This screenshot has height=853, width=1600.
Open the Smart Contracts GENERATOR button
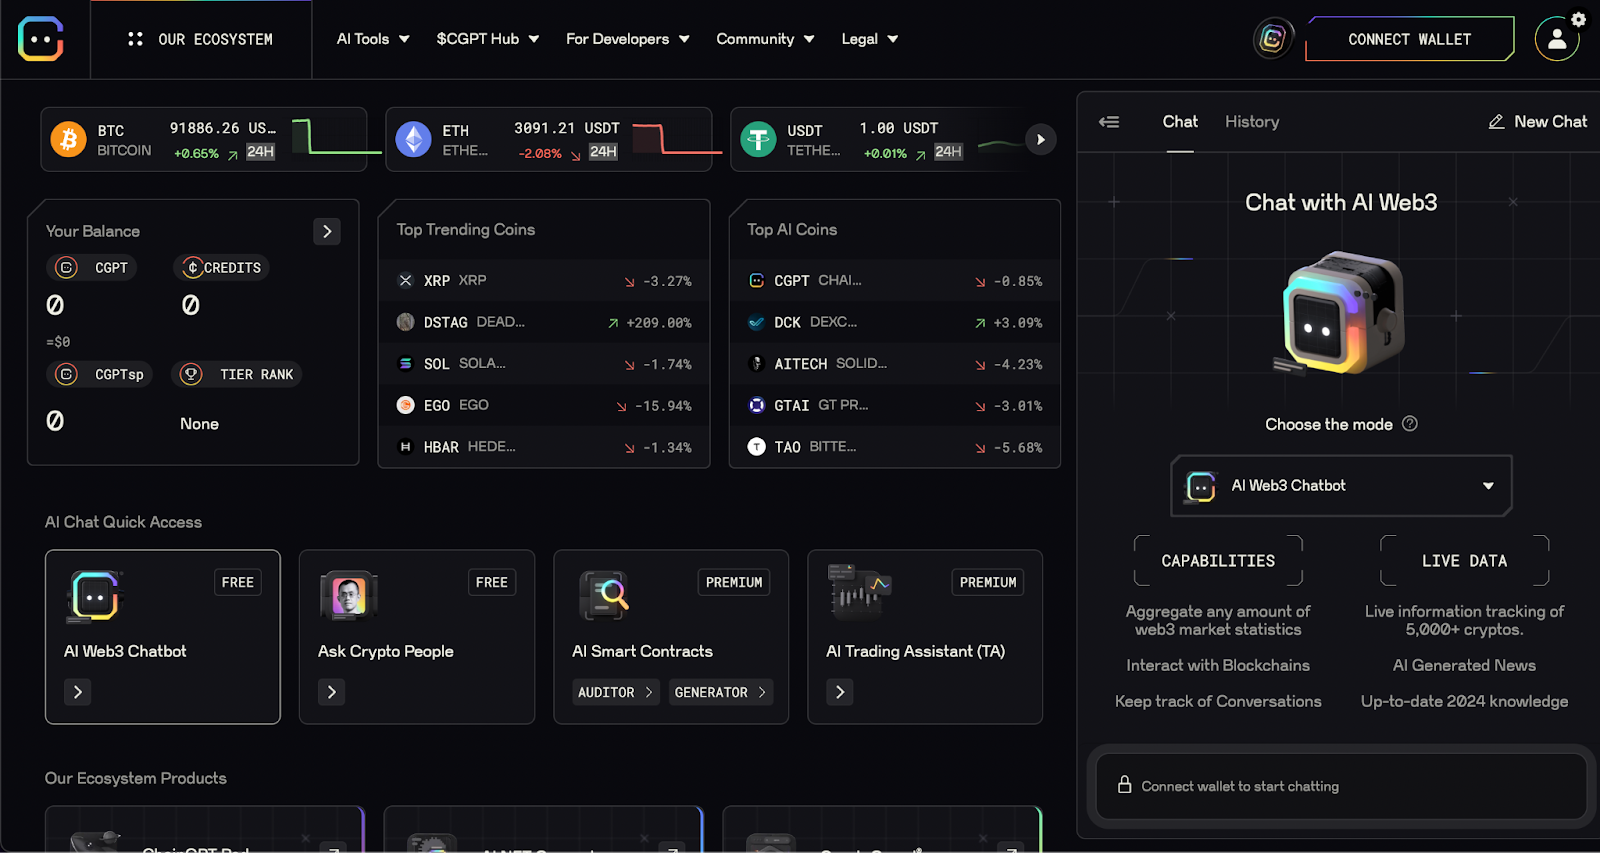click(x=721, y=692)
